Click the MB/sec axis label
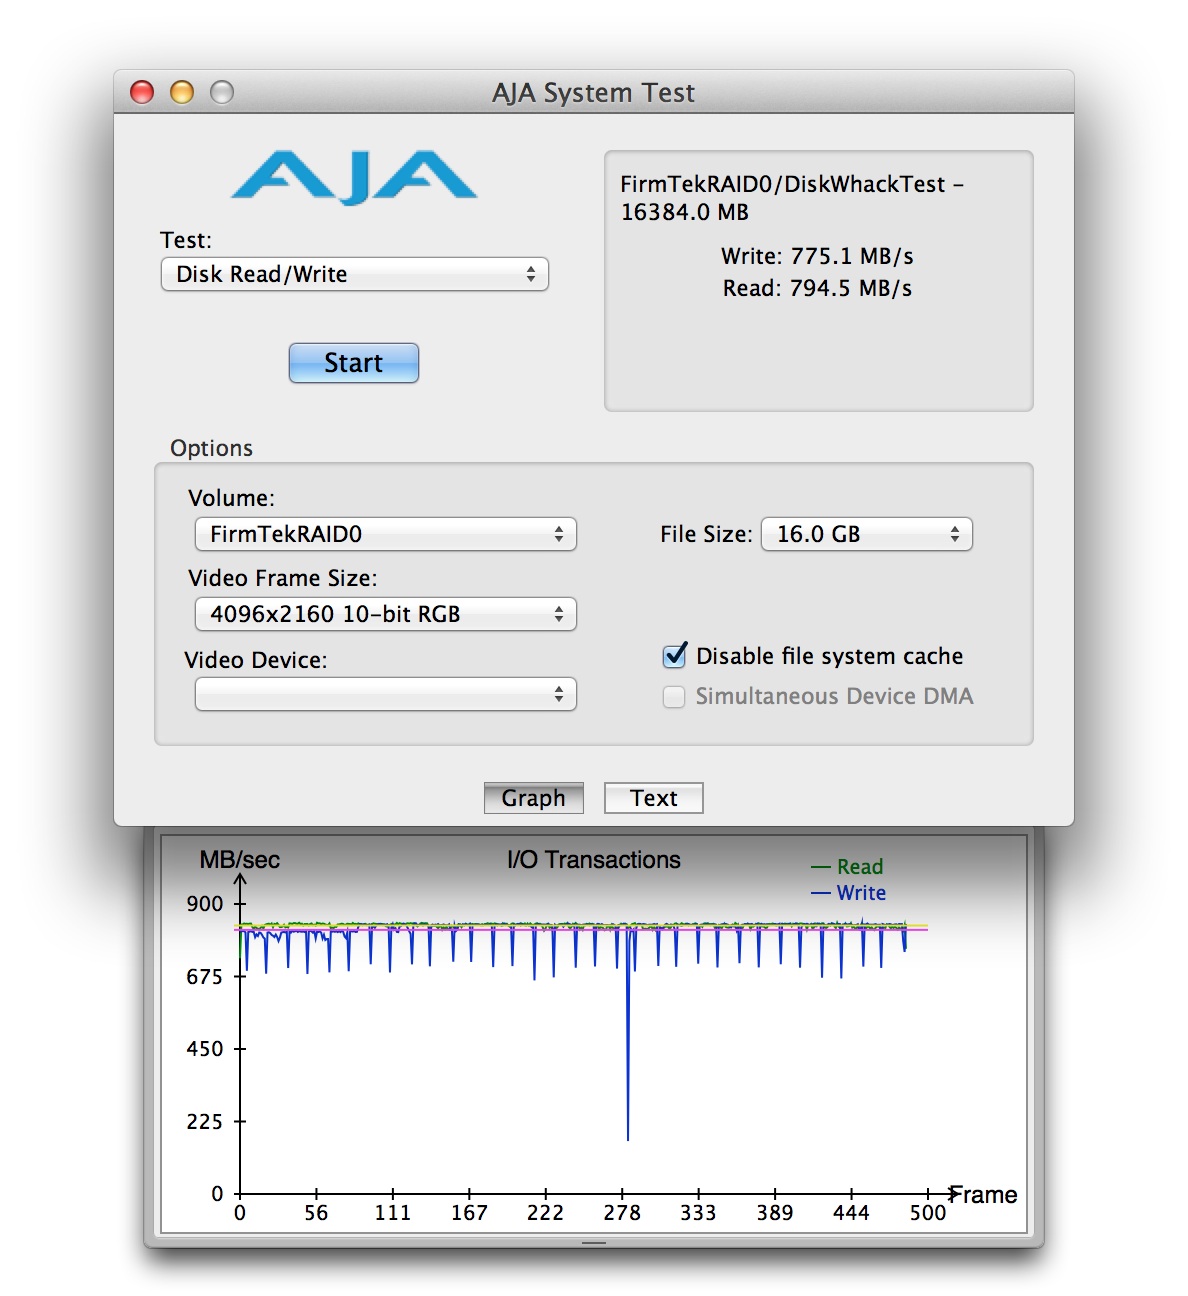The height and width of the screenshot is (1296, 1188). tap(240, 860)
